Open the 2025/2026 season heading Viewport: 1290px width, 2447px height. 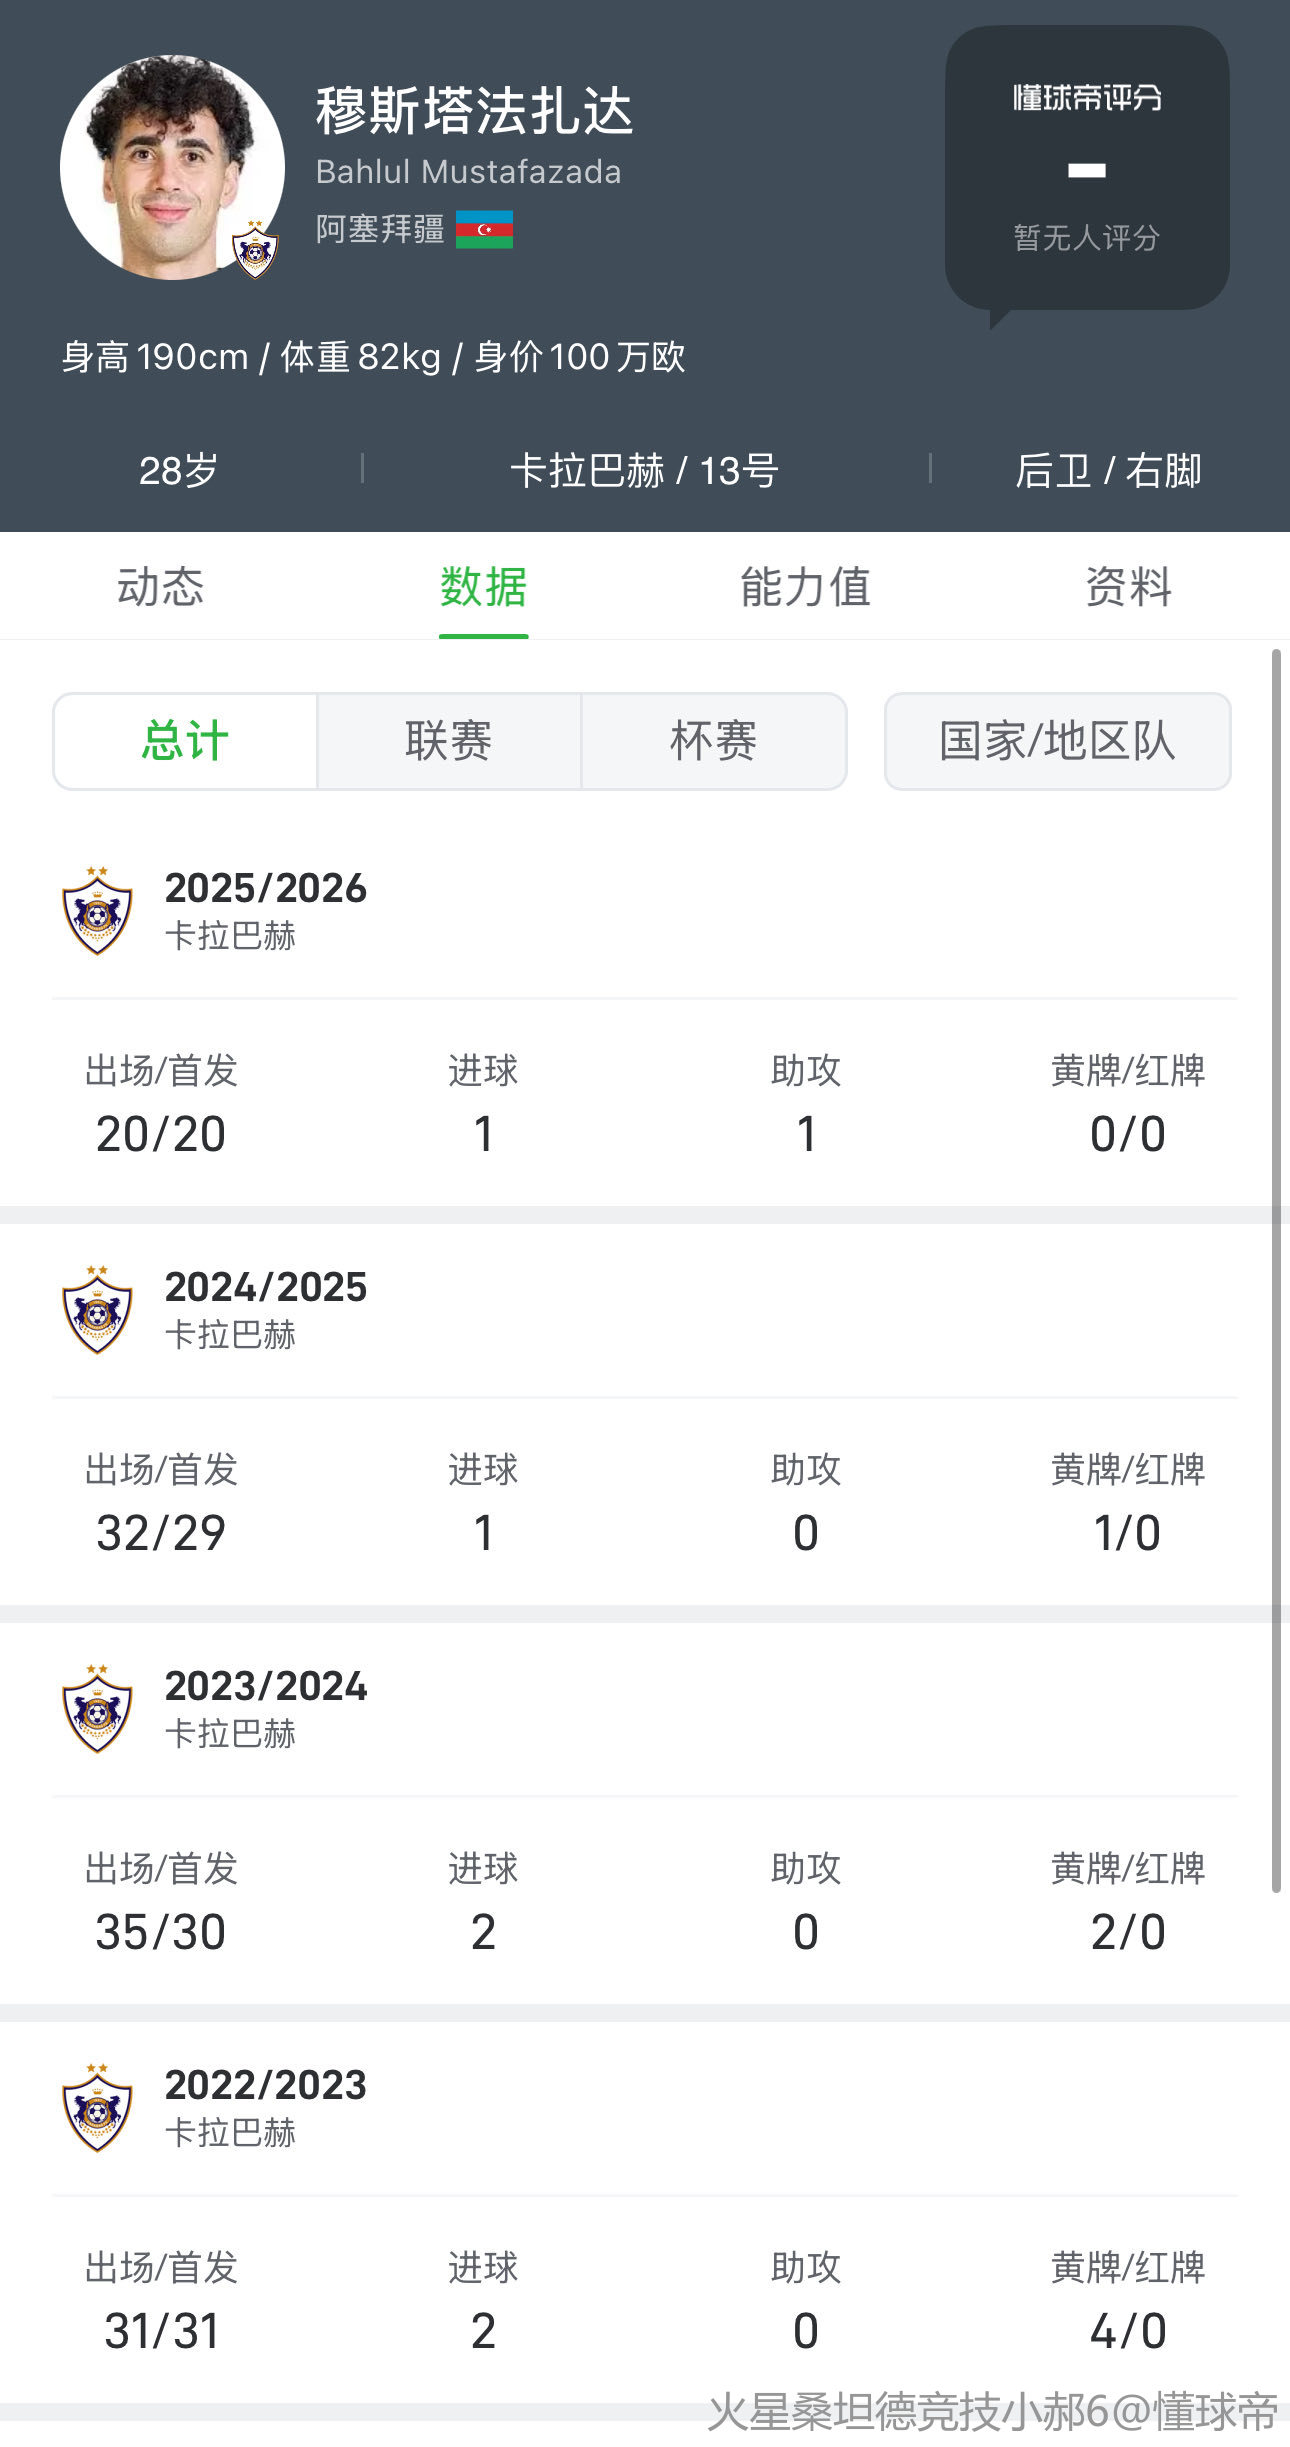(x=266, y=889)
